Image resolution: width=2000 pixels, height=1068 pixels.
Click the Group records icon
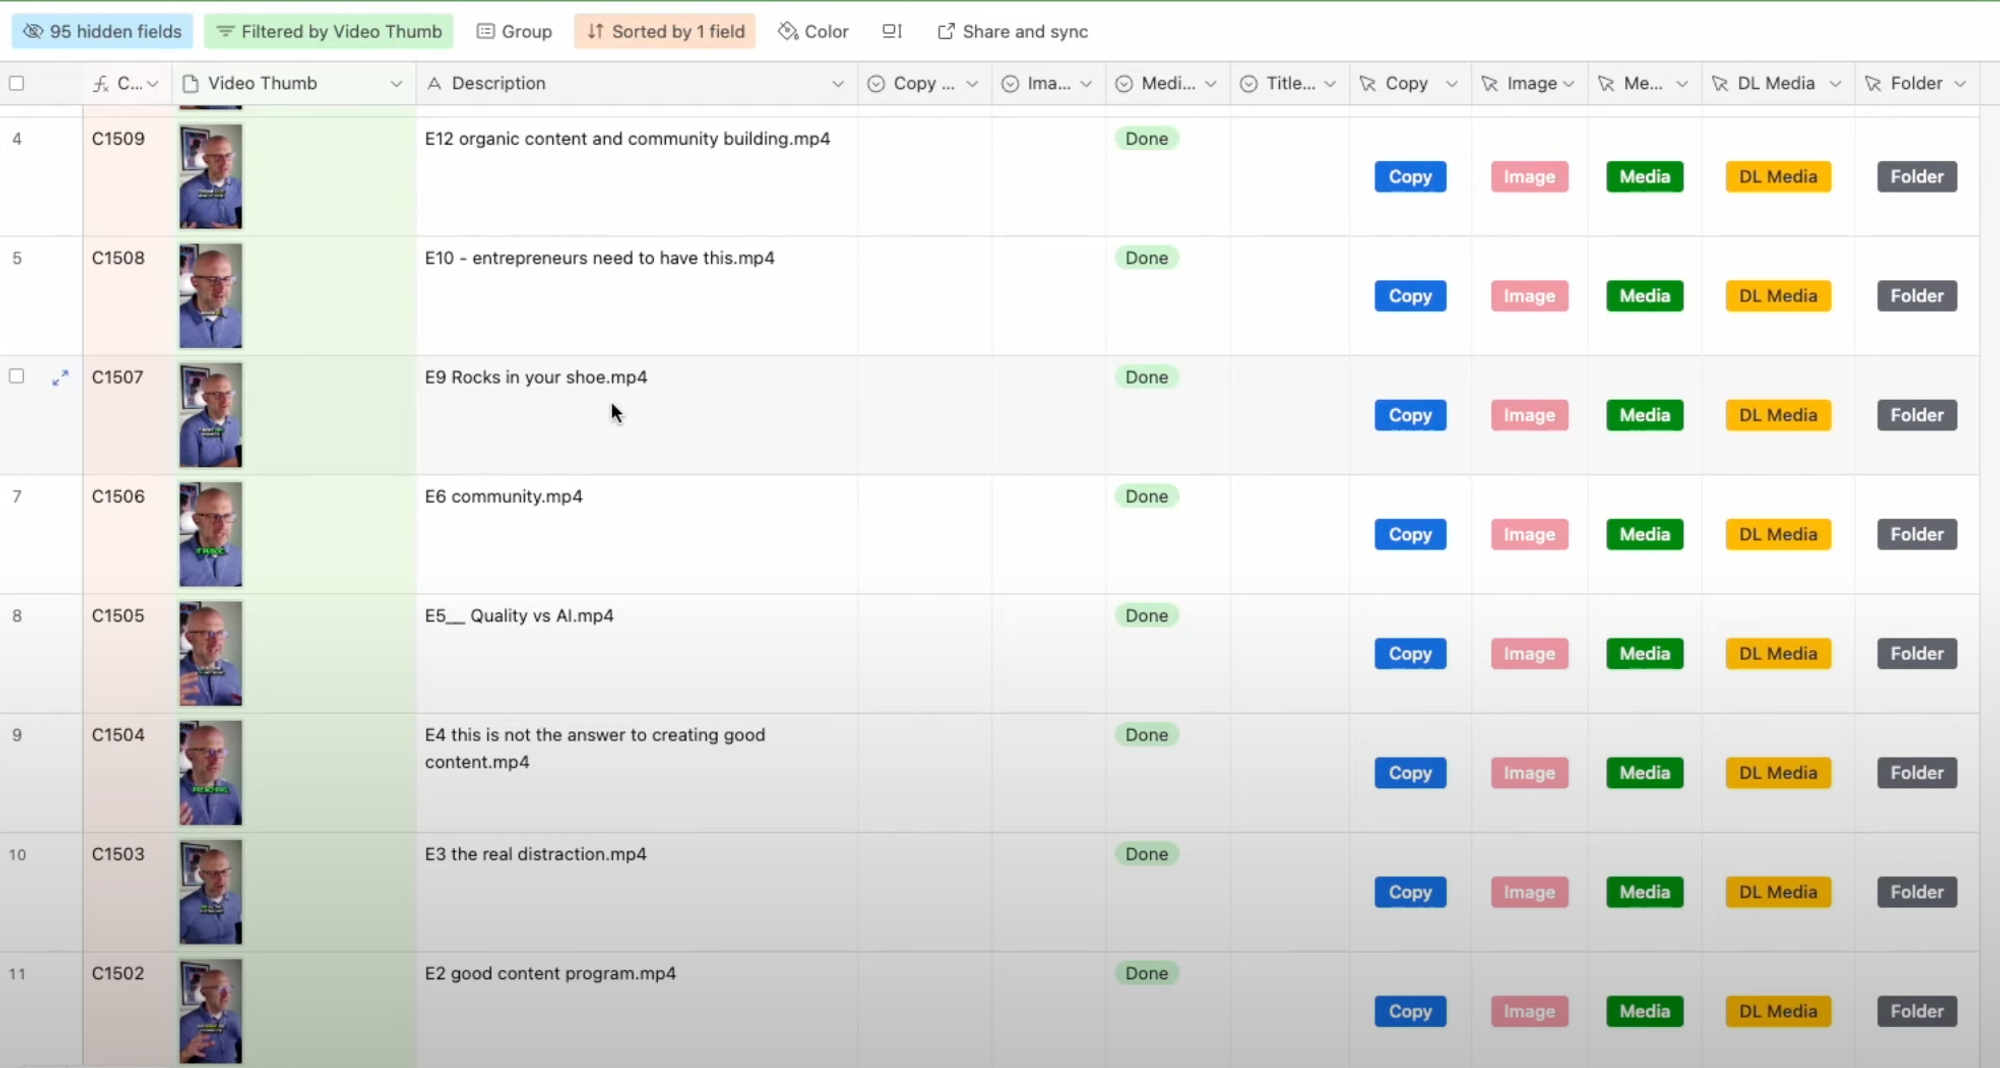tap(486, 31)
